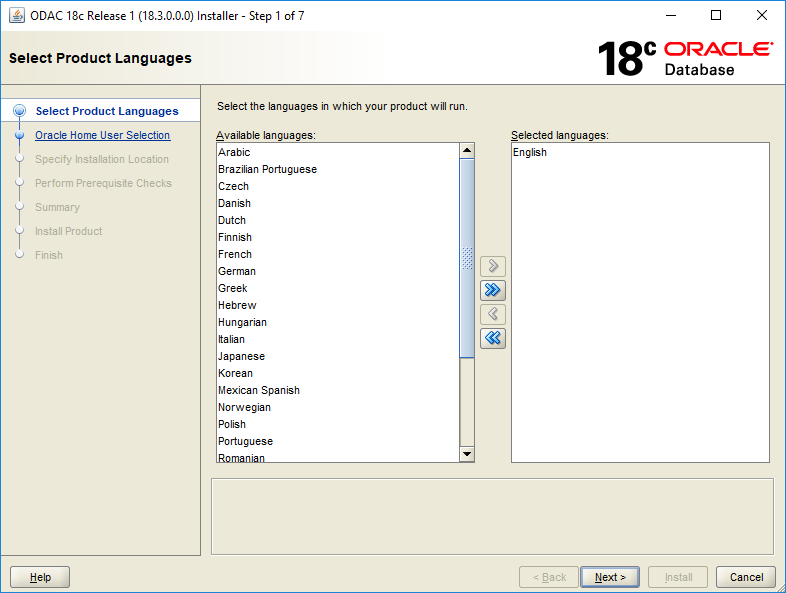Screen dimensions: 786x593
Task: Click the add-all languages double-arrow button
Action: (493, 290)
